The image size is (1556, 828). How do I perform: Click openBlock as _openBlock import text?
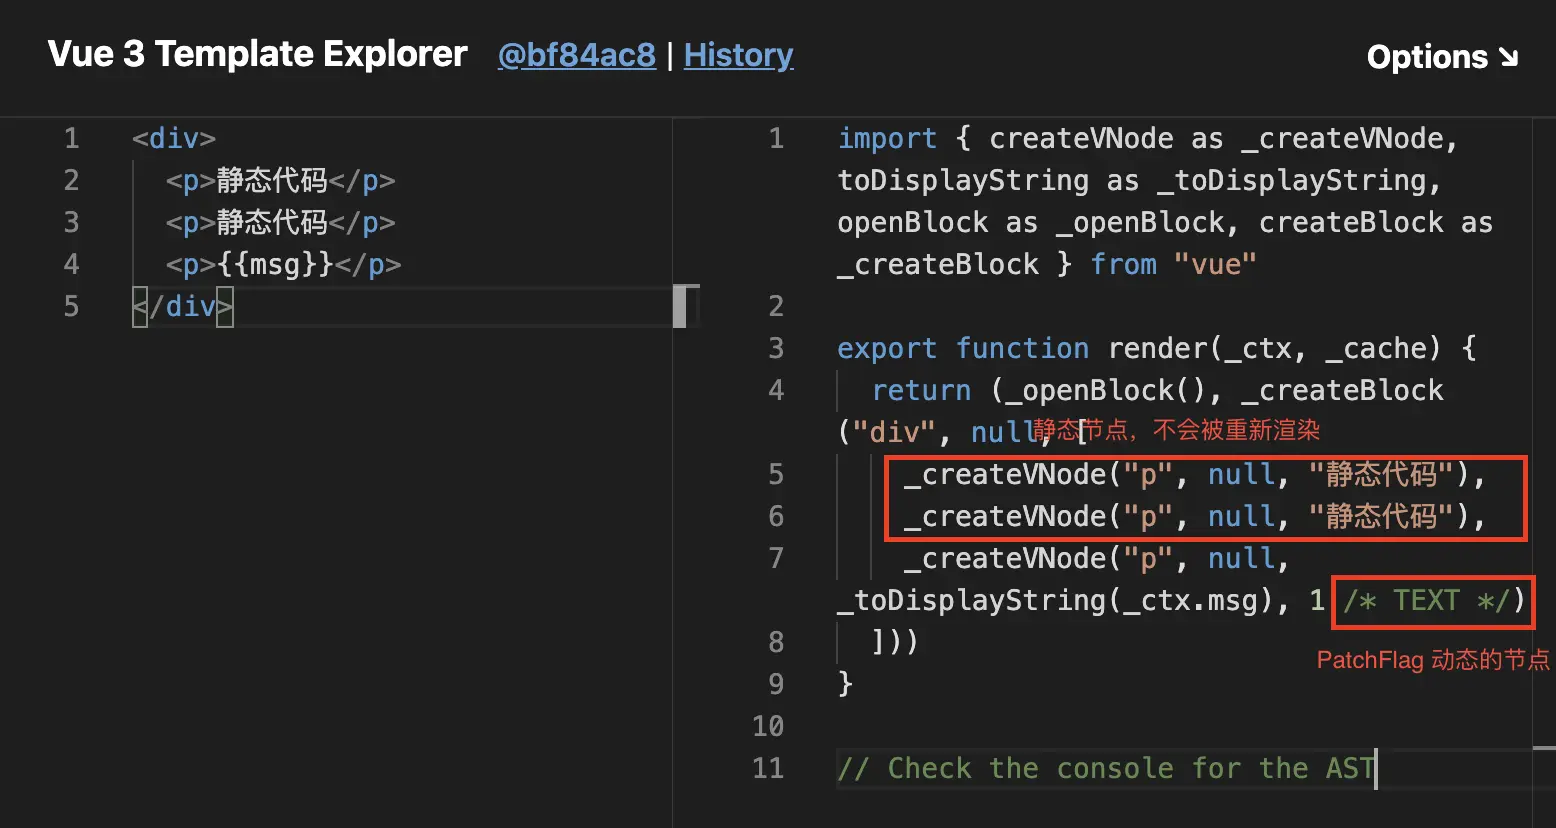coord(1038,222)
